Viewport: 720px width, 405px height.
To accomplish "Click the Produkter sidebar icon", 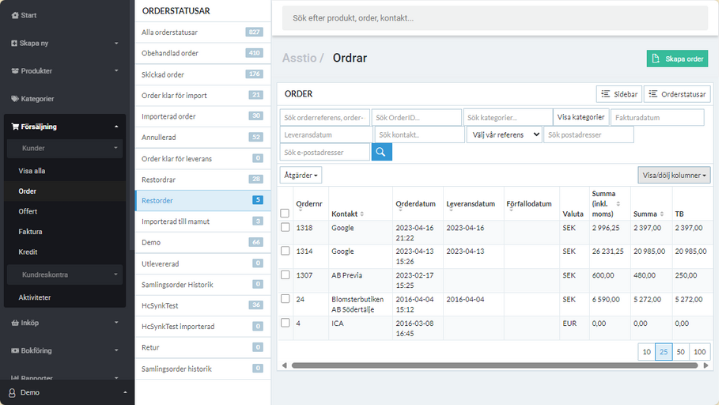I will tap(13, 71).
